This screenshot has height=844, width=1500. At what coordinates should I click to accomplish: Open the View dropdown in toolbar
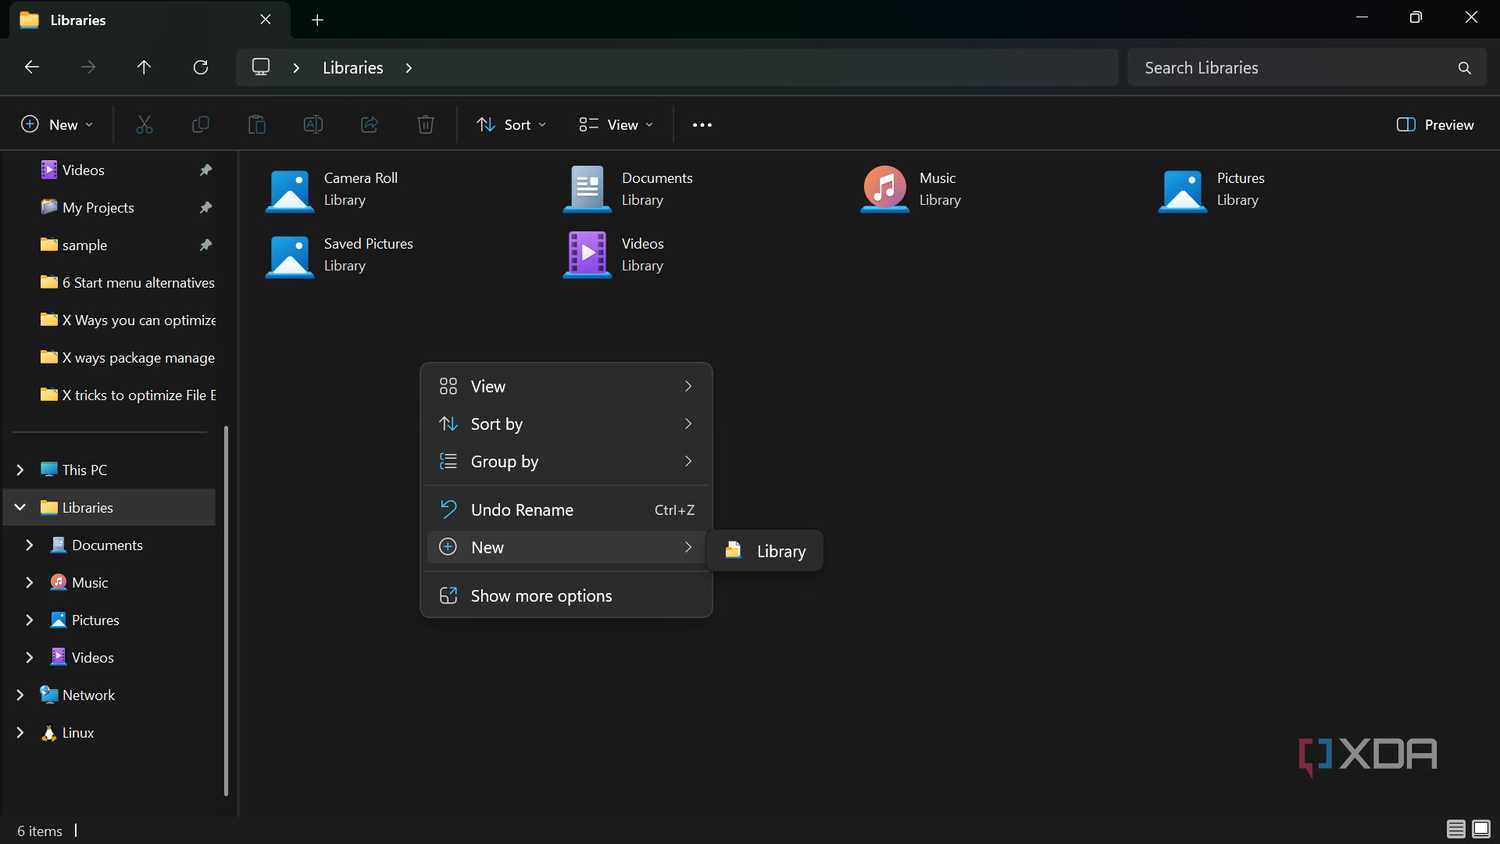pos(616,124)
